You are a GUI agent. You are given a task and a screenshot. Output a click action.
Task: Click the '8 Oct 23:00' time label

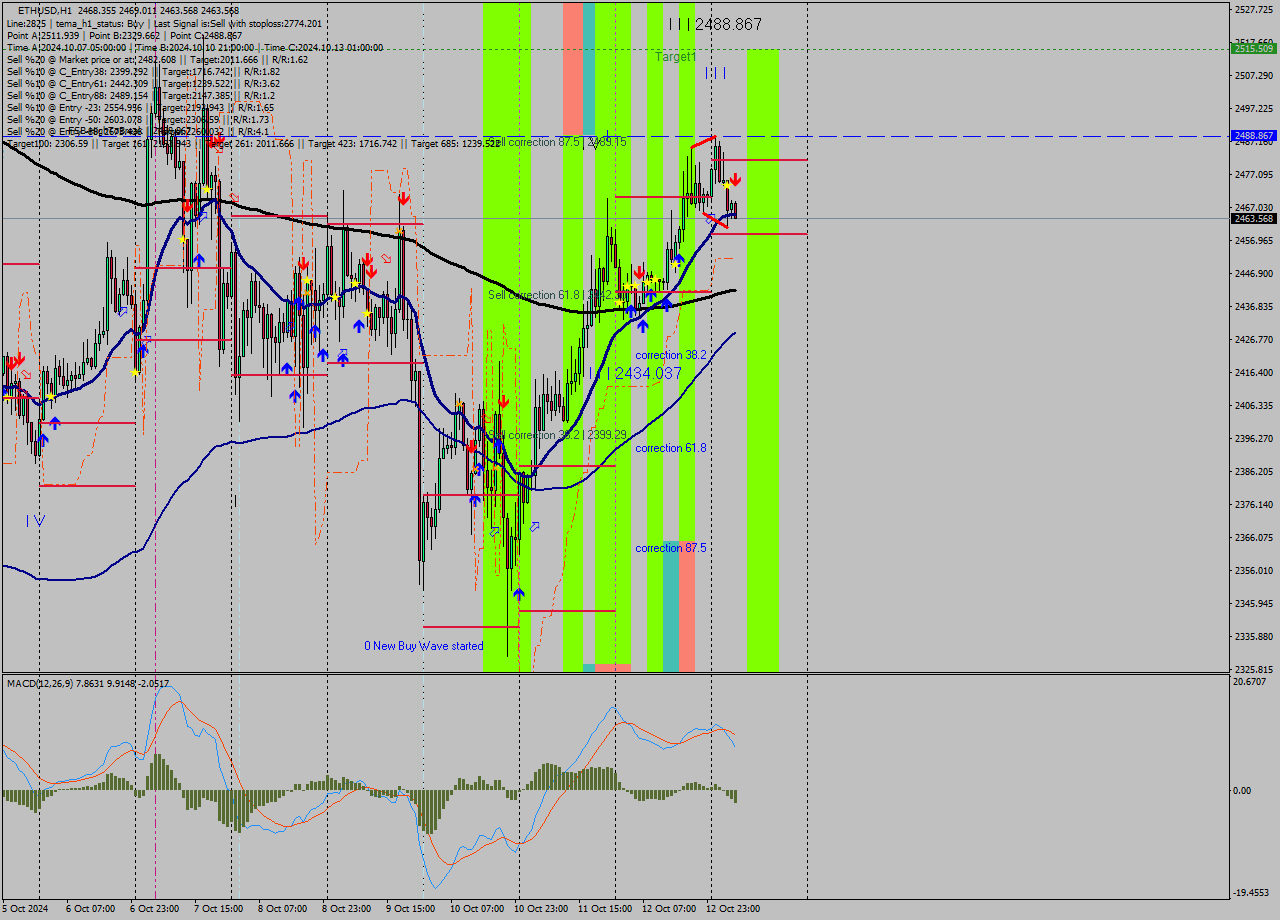(x=347, y=909)
